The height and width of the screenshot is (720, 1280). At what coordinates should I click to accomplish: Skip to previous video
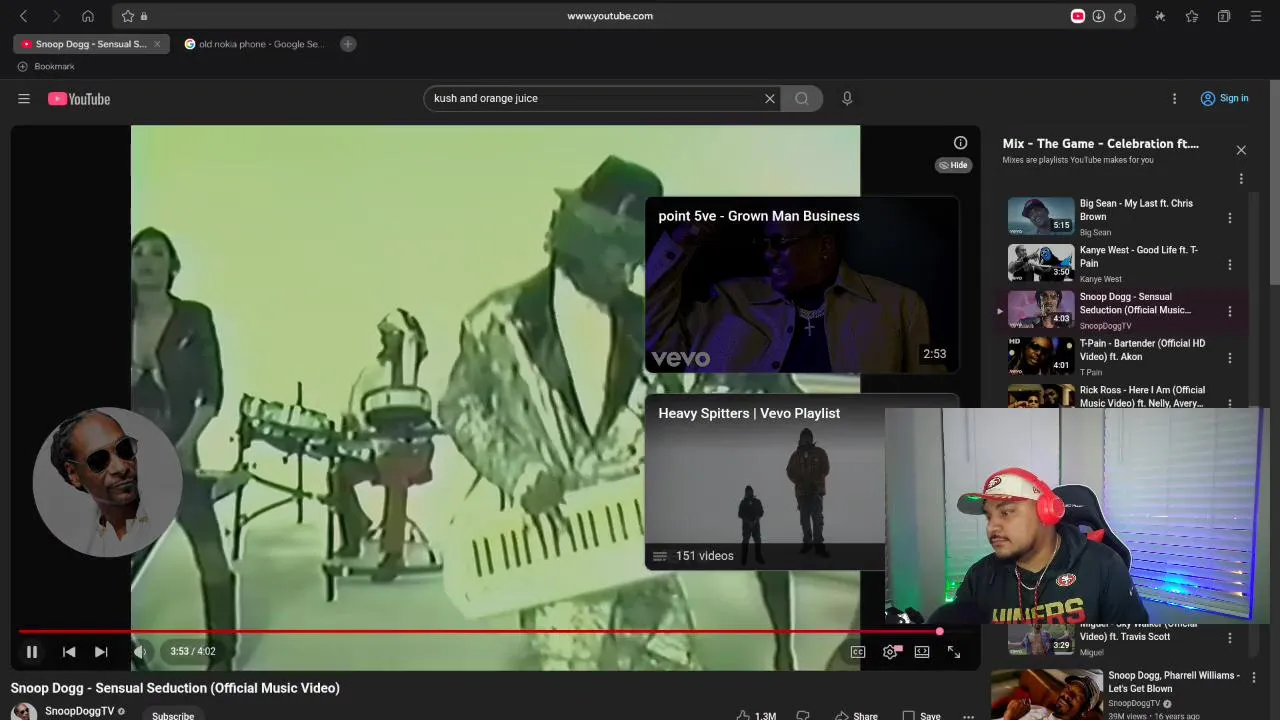click(x=69, y=652)
